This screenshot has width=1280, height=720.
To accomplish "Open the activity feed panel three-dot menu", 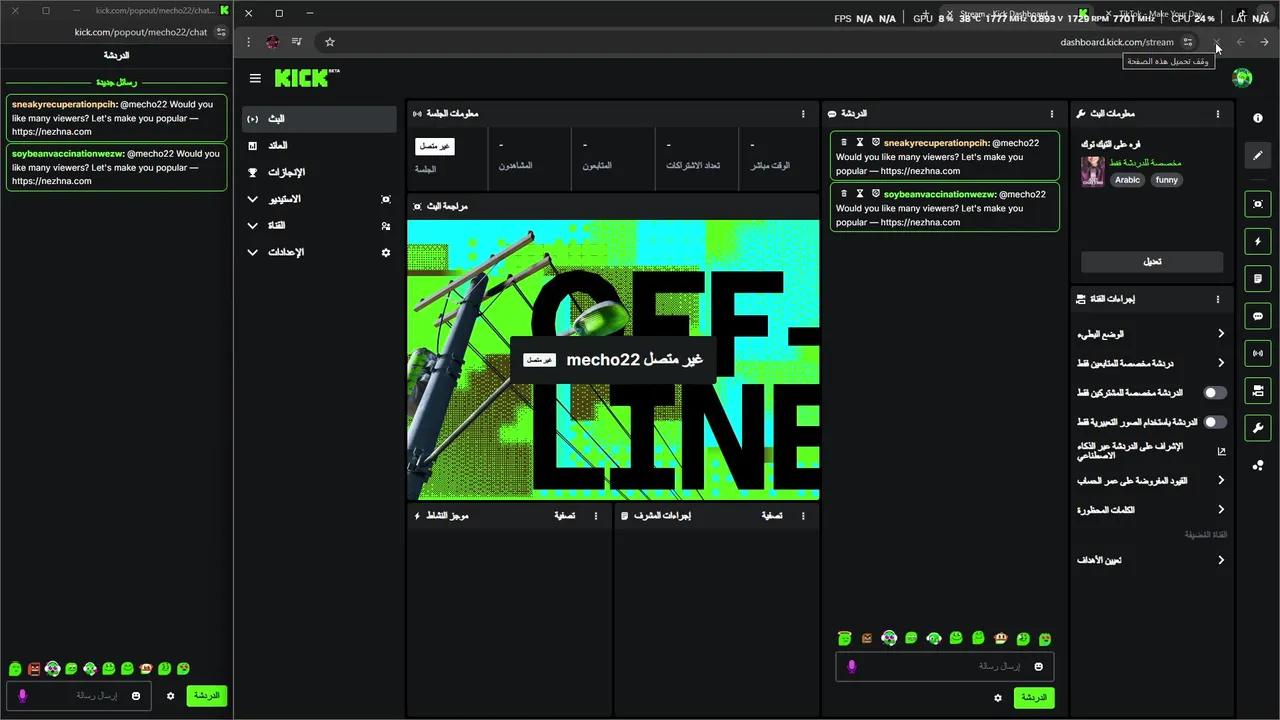I will (x=596, y=516).
